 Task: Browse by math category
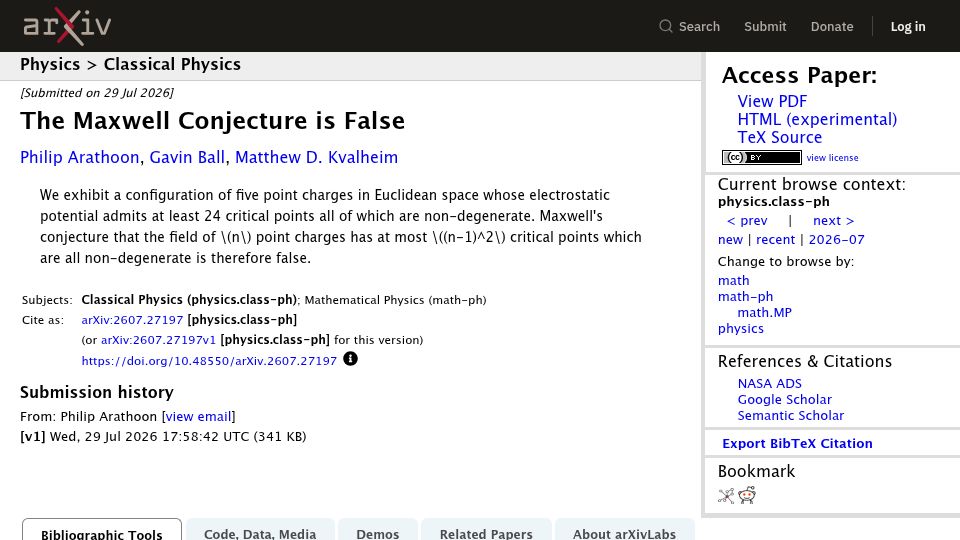tap(733, 280)
